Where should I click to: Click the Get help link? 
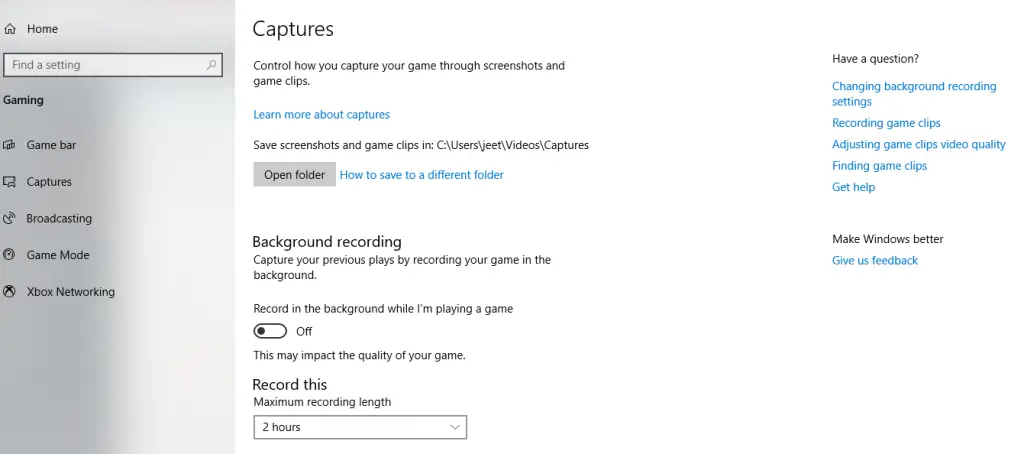pyautogui.click(x=853, y=187)
